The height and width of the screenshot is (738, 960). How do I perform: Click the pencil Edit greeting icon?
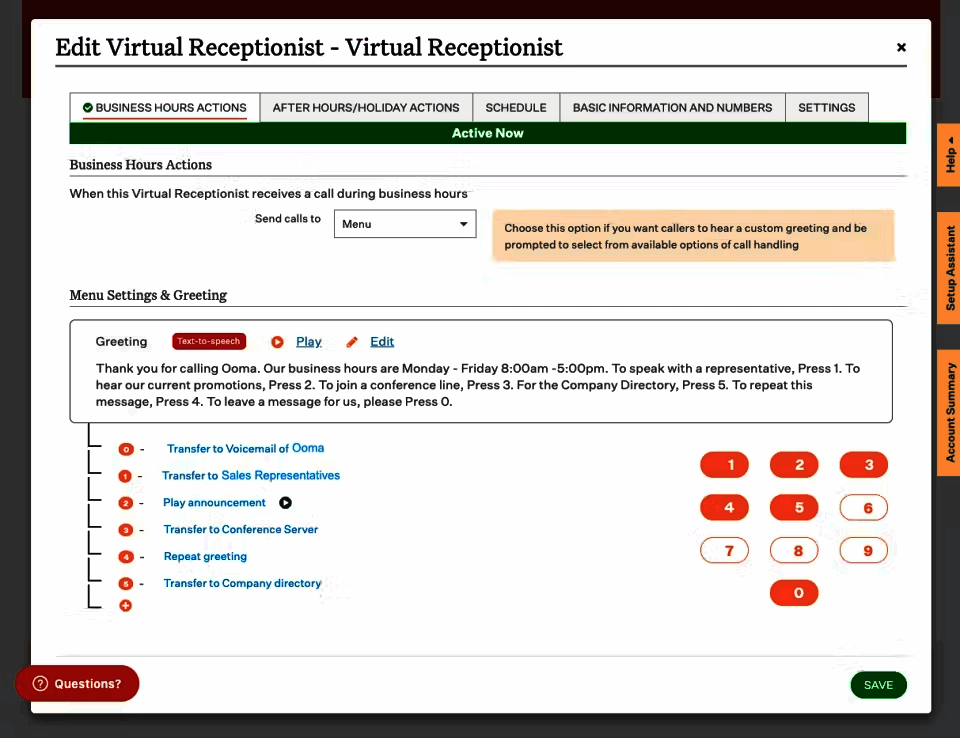352,342
